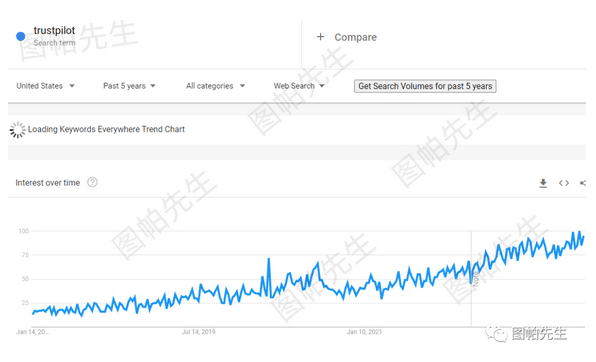Download the Interest over time data

click(543, 183)
